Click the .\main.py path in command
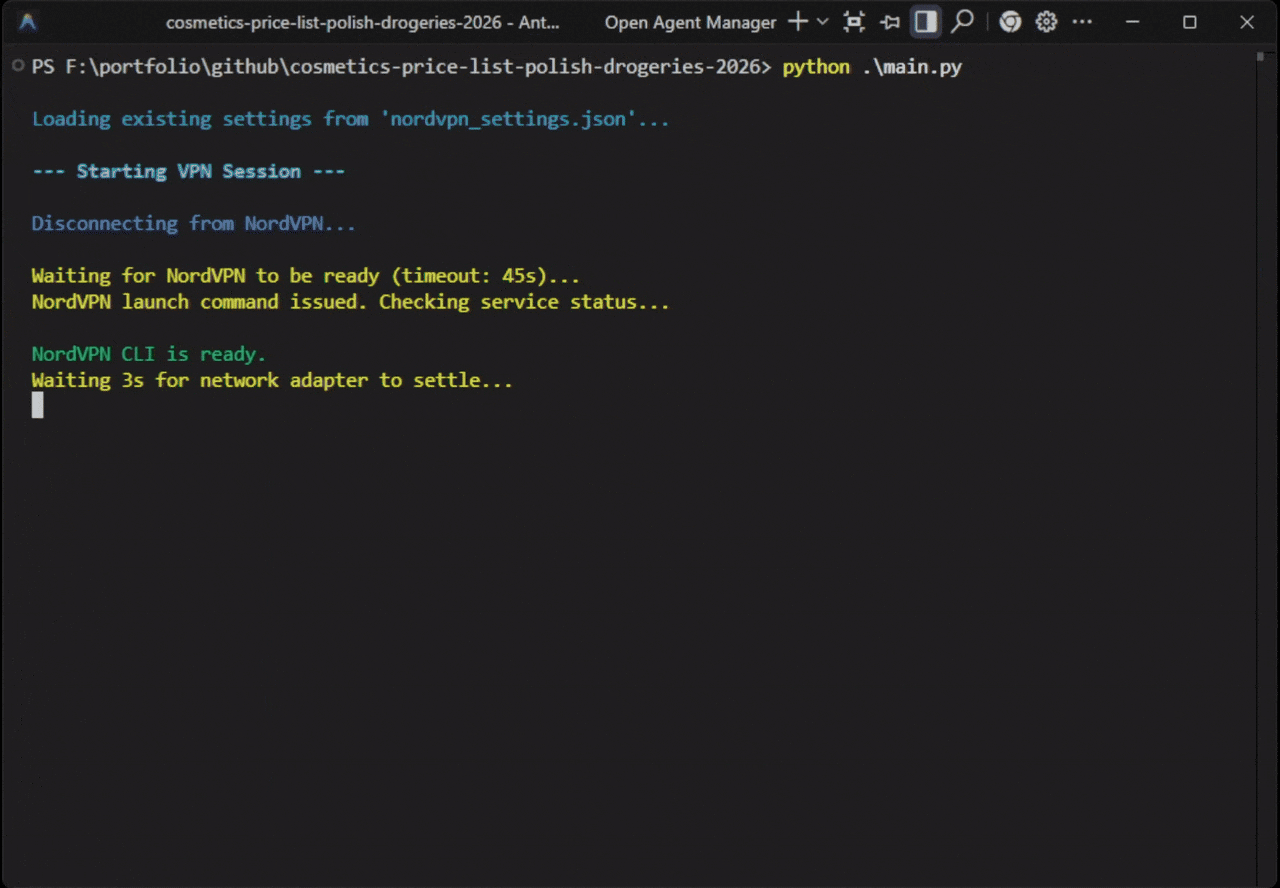Screen dimensions: 1280x888 click(911, 67)
